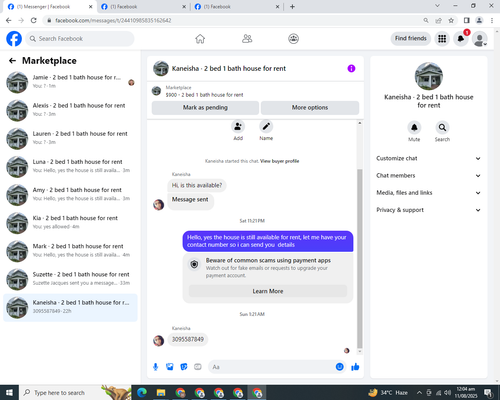
Task: Open Windows Start menu
Action: click(x=9, y=393)
